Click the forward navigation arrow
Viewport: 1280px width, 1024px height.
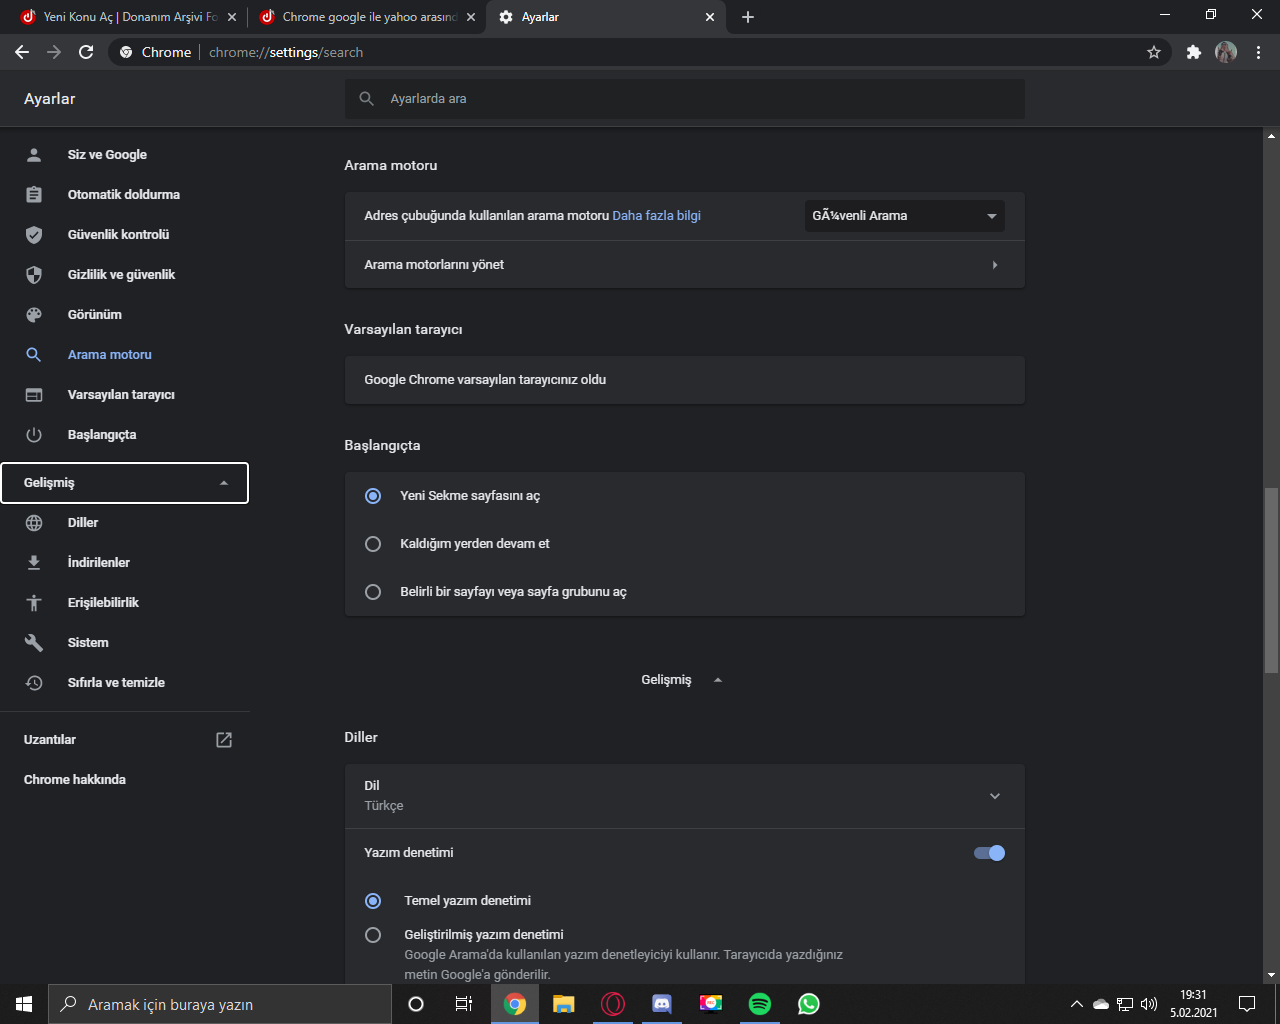54,52
